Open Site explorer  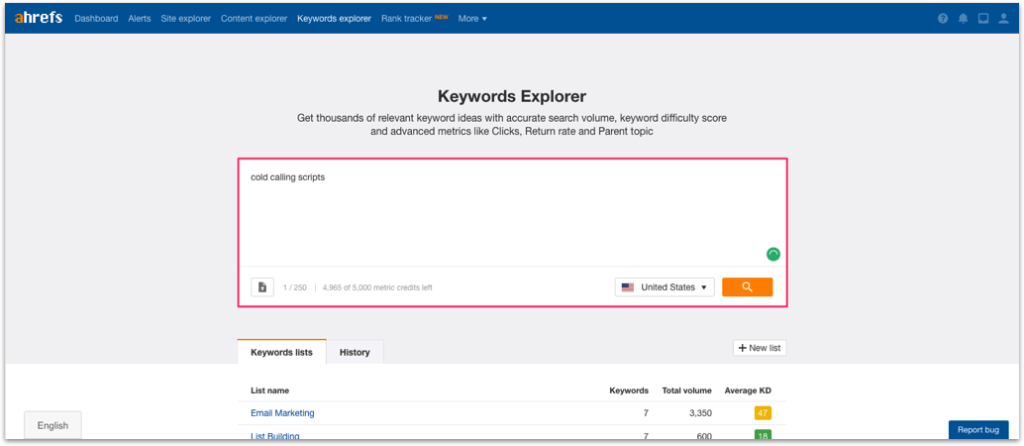[x=185, y=18]
